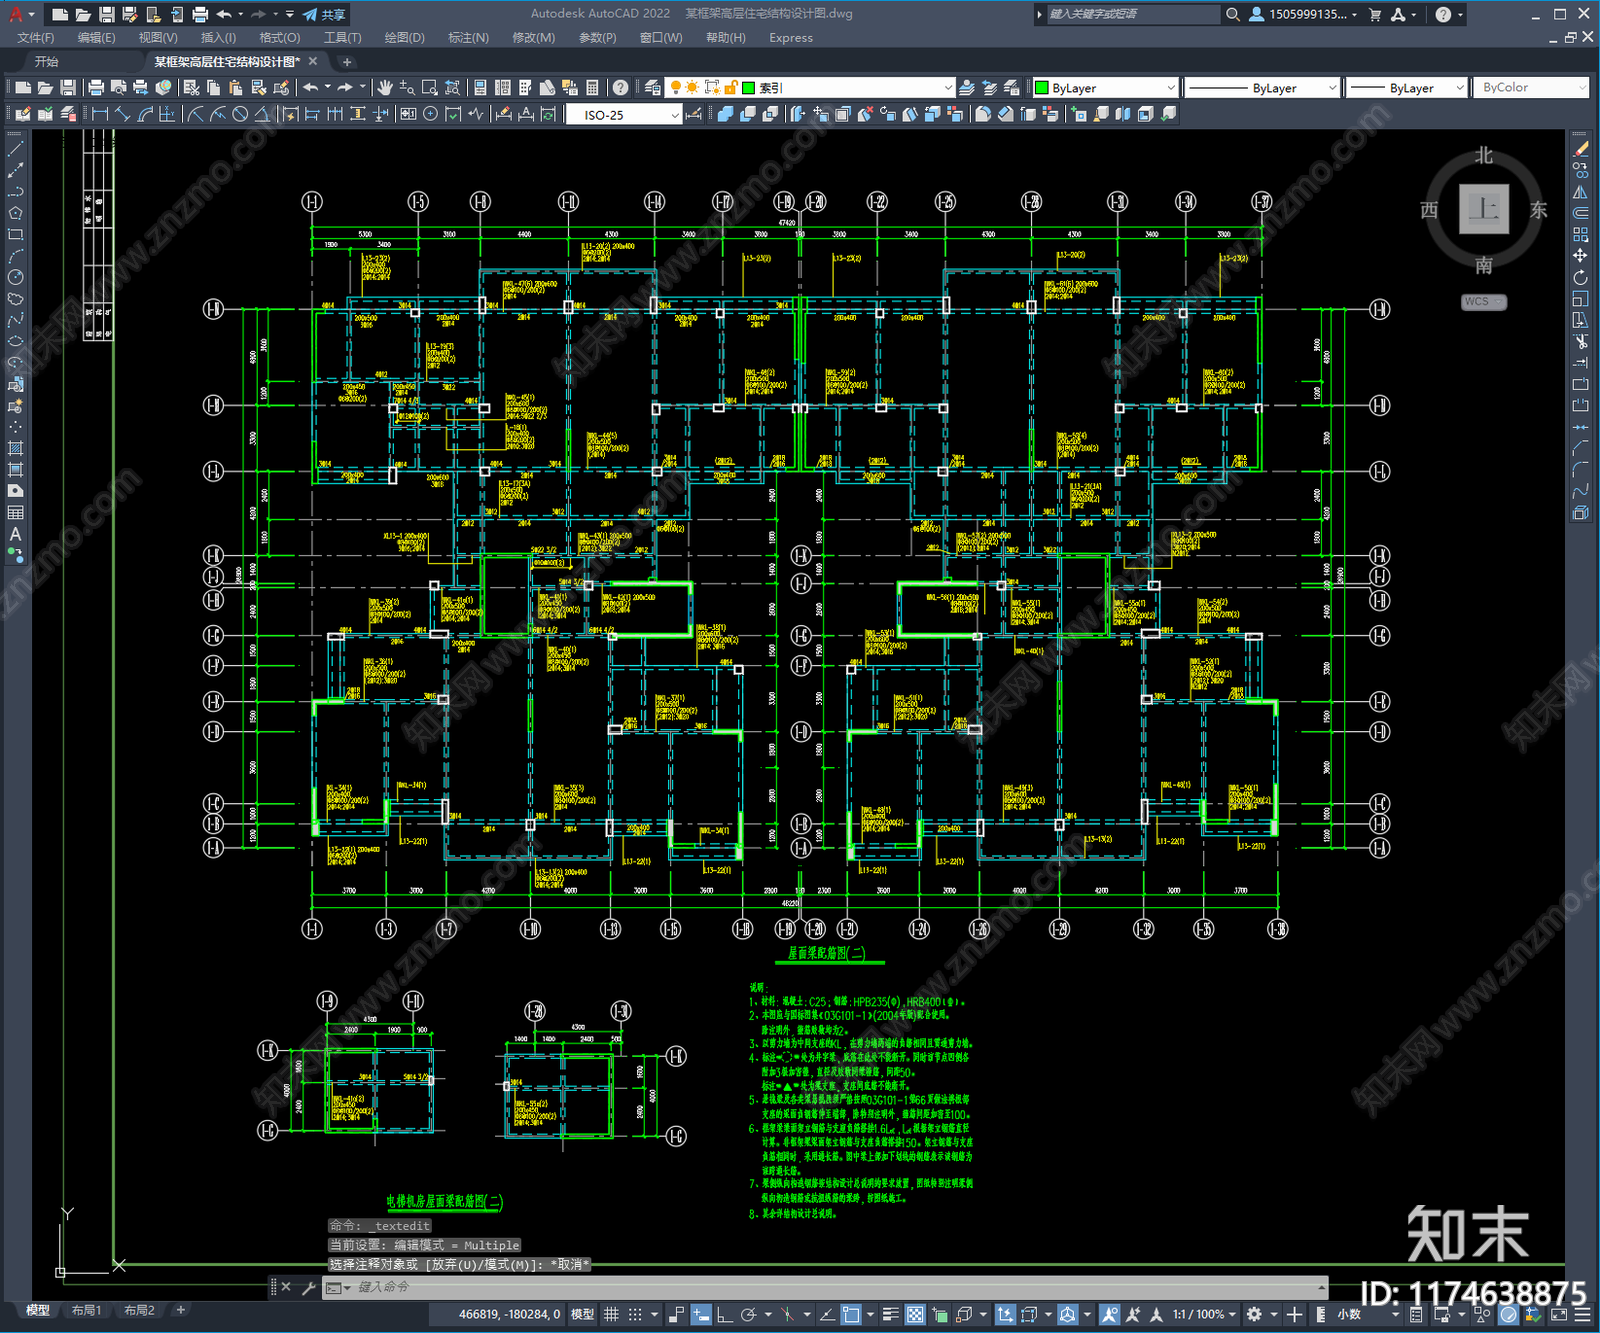Open the 标注(N) menu
This screenshot has height=1333, width=1600.
pyautogui.click(x=469, y=38)
